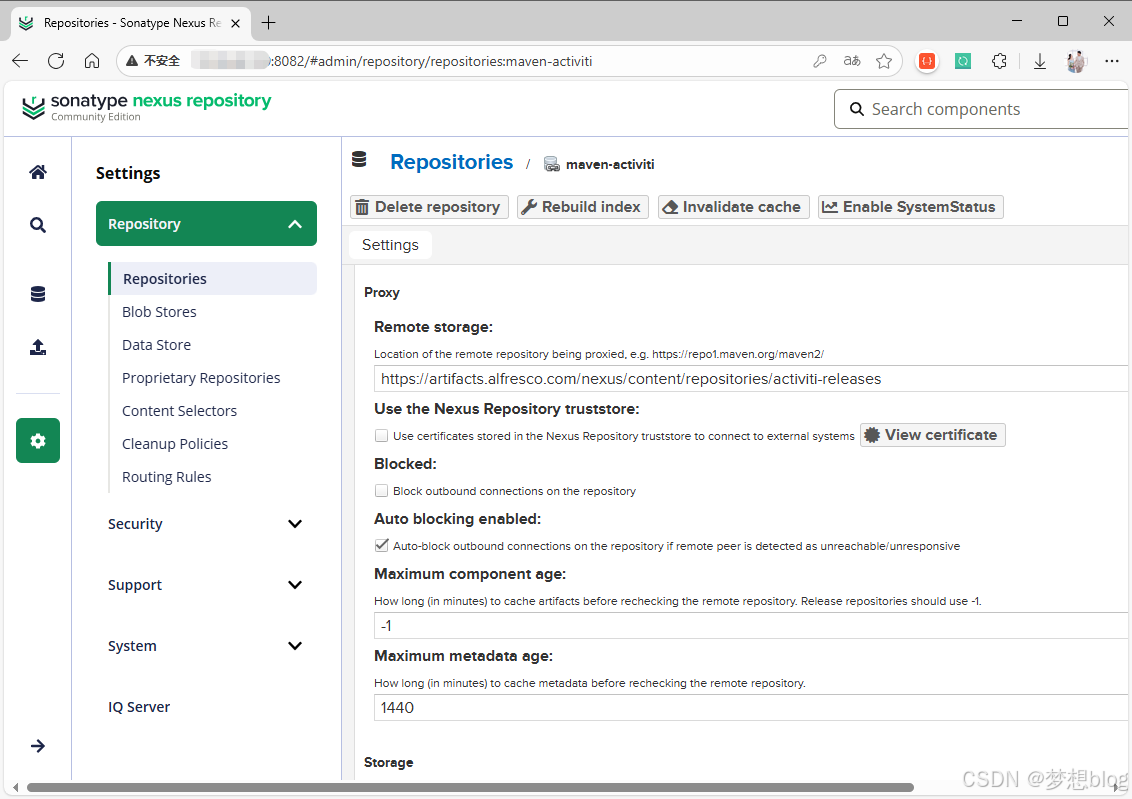Click the saved password key icon

click(x=819, y=61)
